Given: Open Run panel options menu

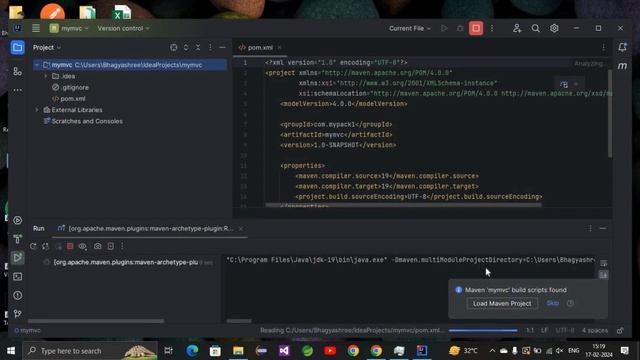Looking at the screenshot, I should pyautogui.click(x=590, y=229).
